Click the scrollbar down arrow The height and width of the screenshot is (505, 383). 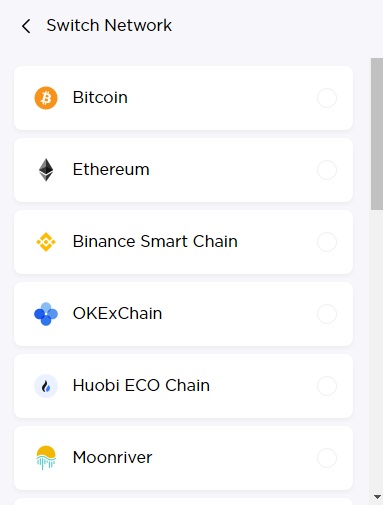377,497
